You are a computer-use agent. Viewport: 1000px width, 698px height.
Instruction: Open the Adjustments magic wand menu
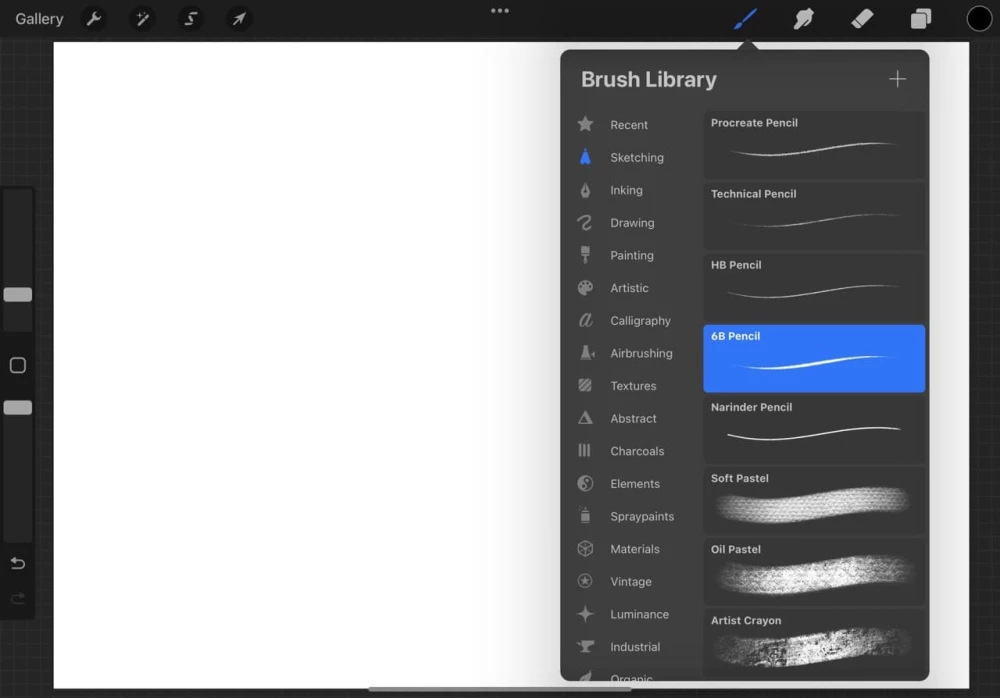click(x=142, y=19)
